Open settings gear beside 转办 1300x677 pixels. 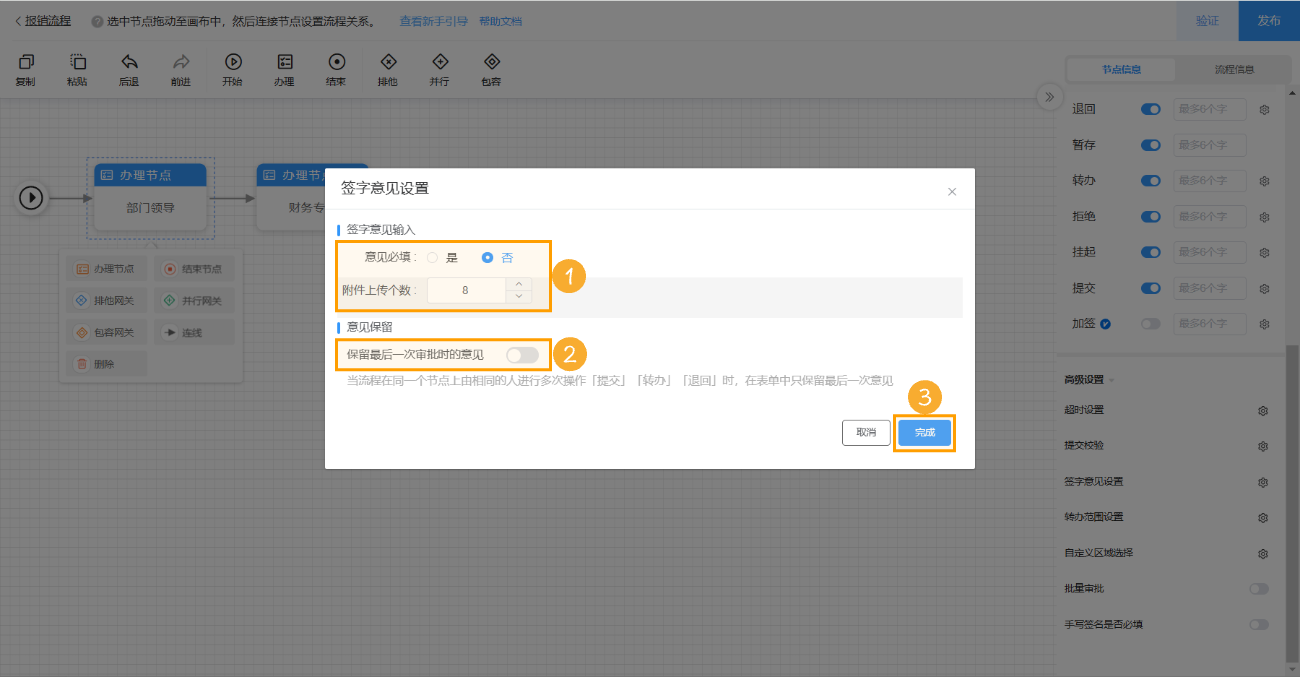1263,180
